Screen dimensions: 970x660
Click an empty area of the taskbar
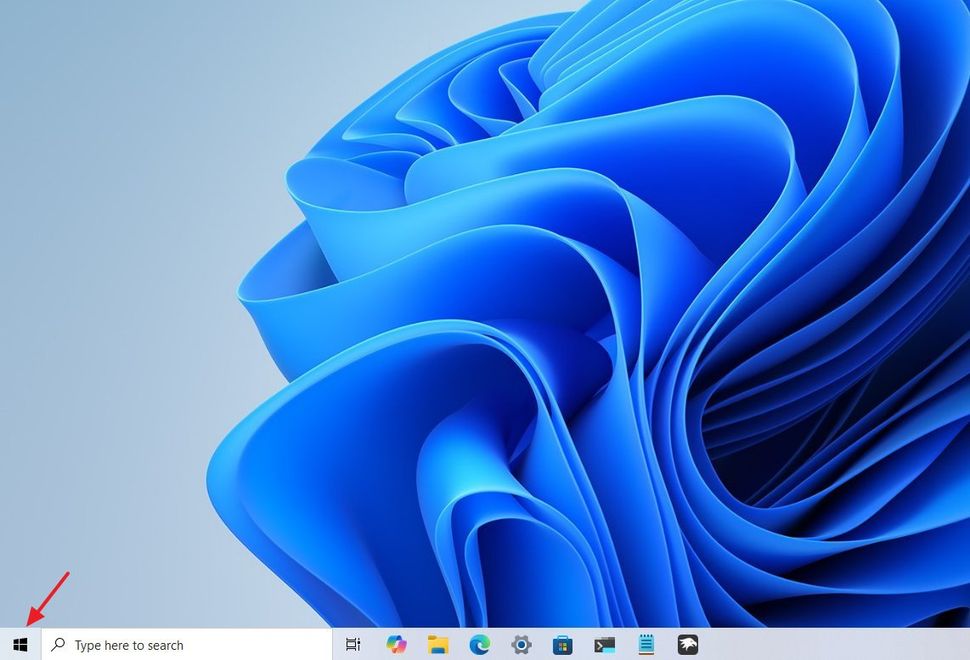[850, 645]
